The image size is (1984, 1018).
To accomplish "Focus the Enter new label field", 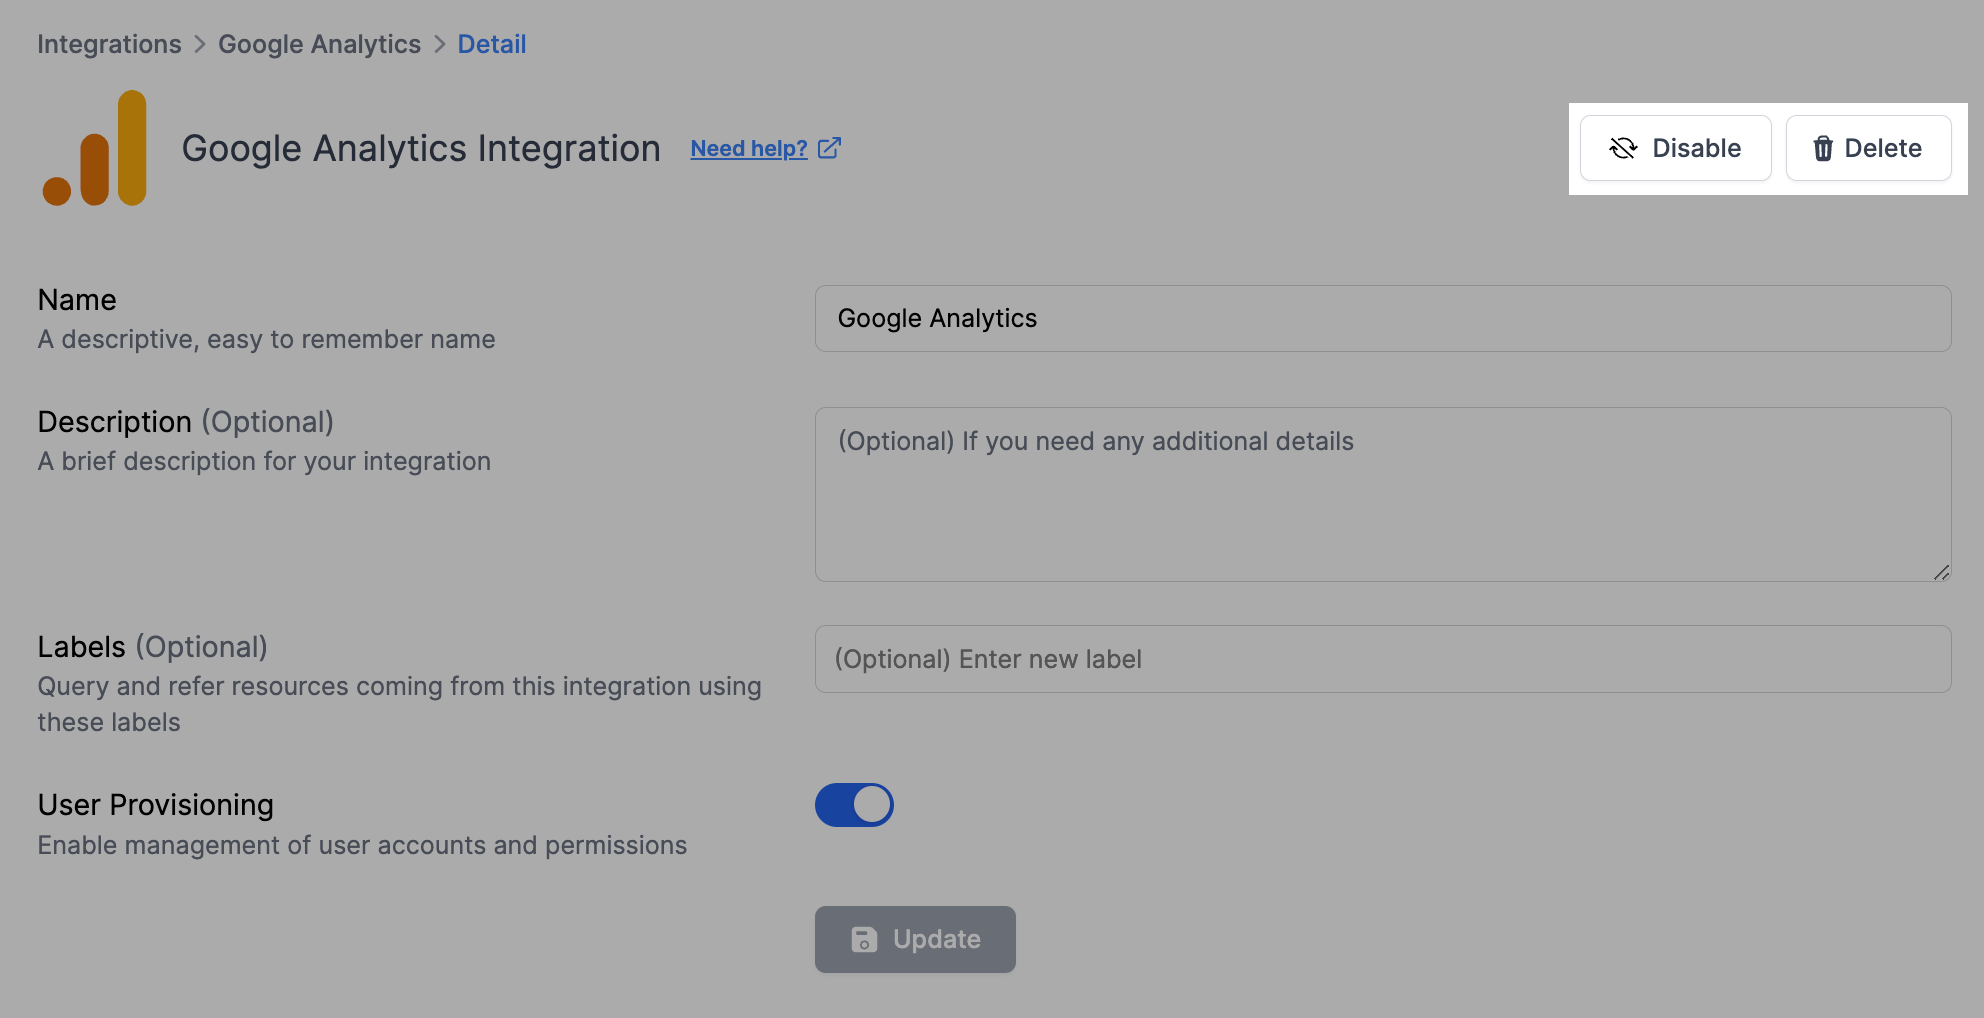I will [1382, 659].
